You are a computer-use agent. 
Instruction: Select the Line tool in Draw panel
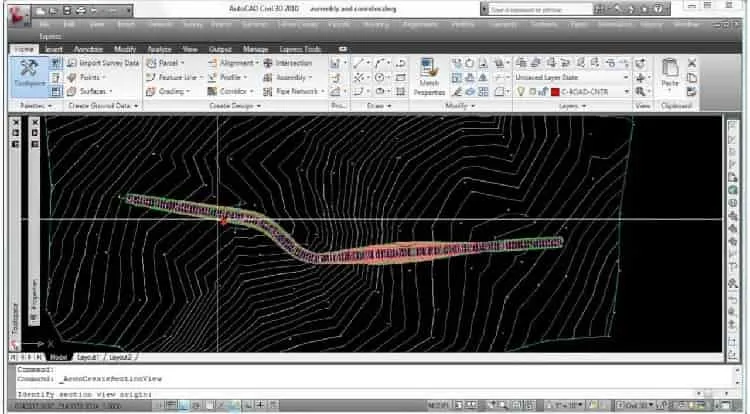[359, 63]
